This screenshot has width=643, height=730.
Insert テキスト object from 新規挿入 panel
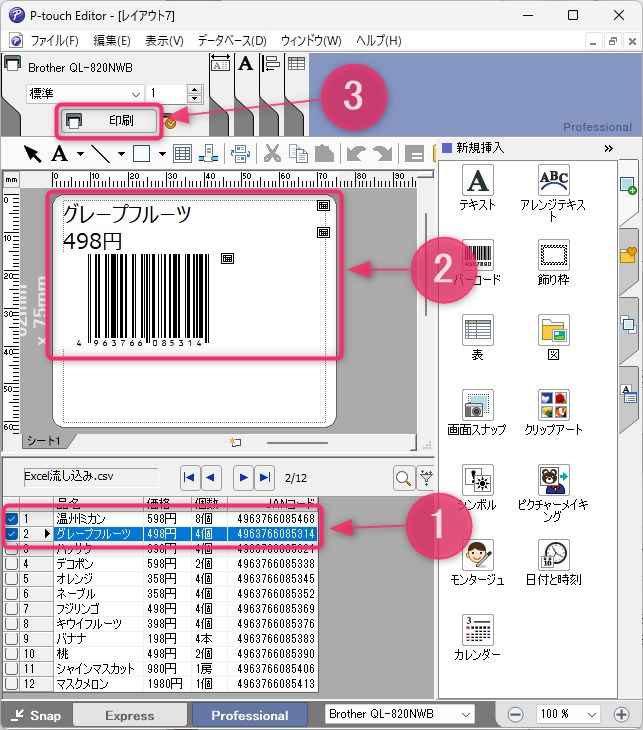coord(477,189)
